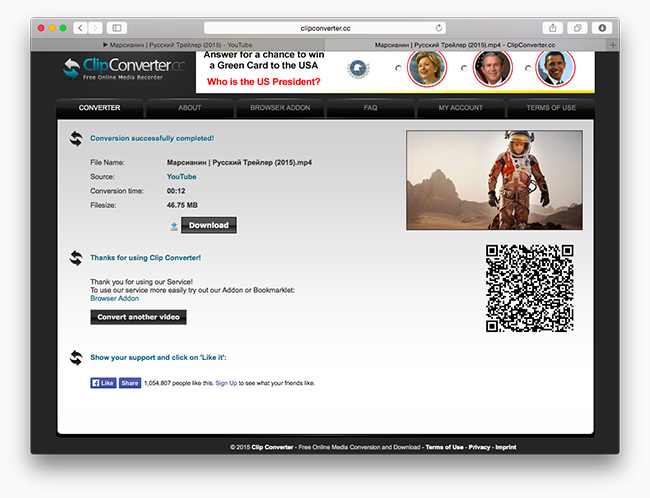Select the third radio option in ad banner
Viewport: 650px width, 498px height.
point(528,68)
